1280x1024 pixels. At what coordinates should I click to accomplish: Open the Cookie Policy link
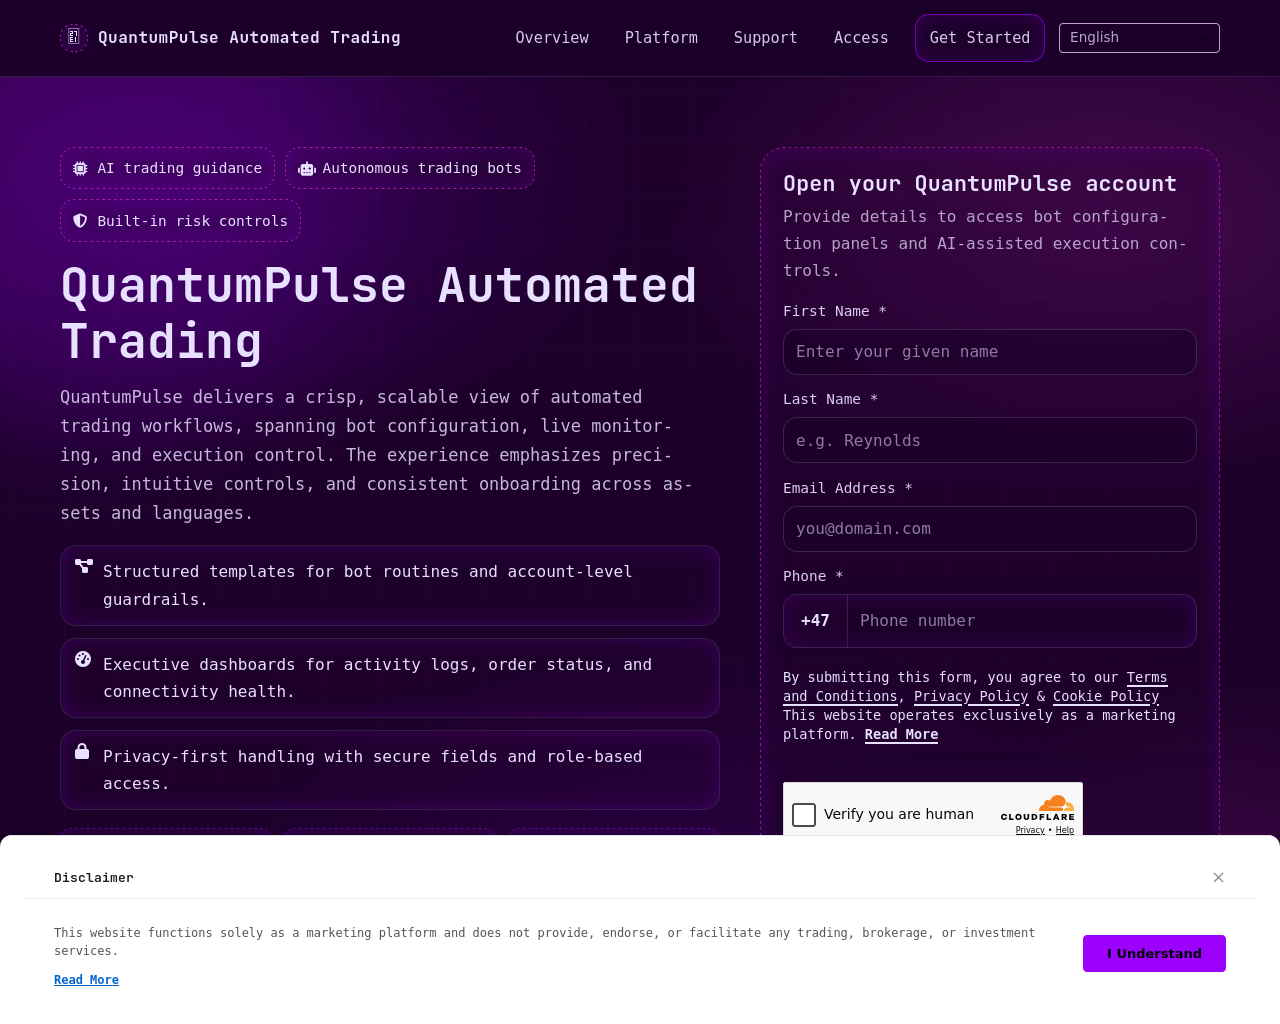point(1106,697)
